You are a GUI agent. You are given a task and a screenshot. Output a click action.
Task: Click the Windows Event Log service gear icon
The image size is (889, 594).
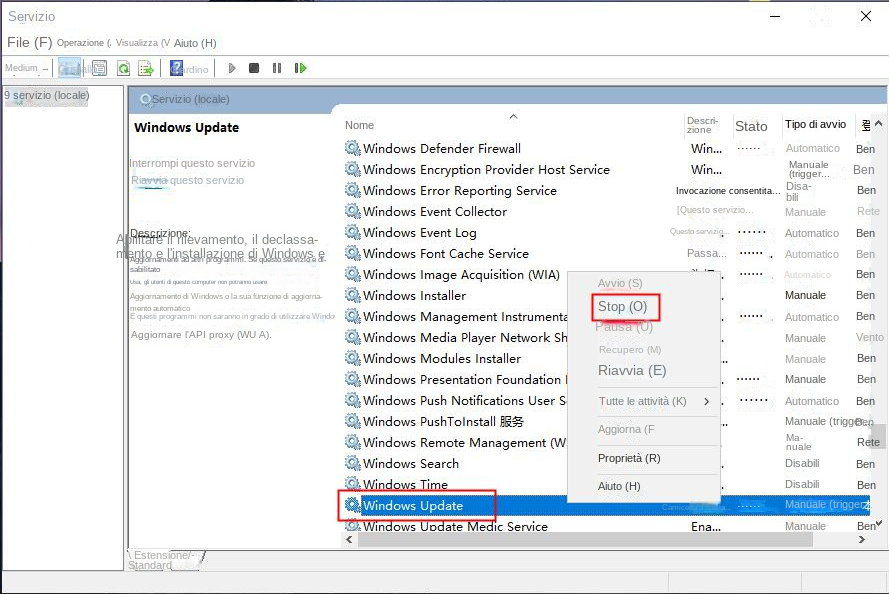point(352,232)
